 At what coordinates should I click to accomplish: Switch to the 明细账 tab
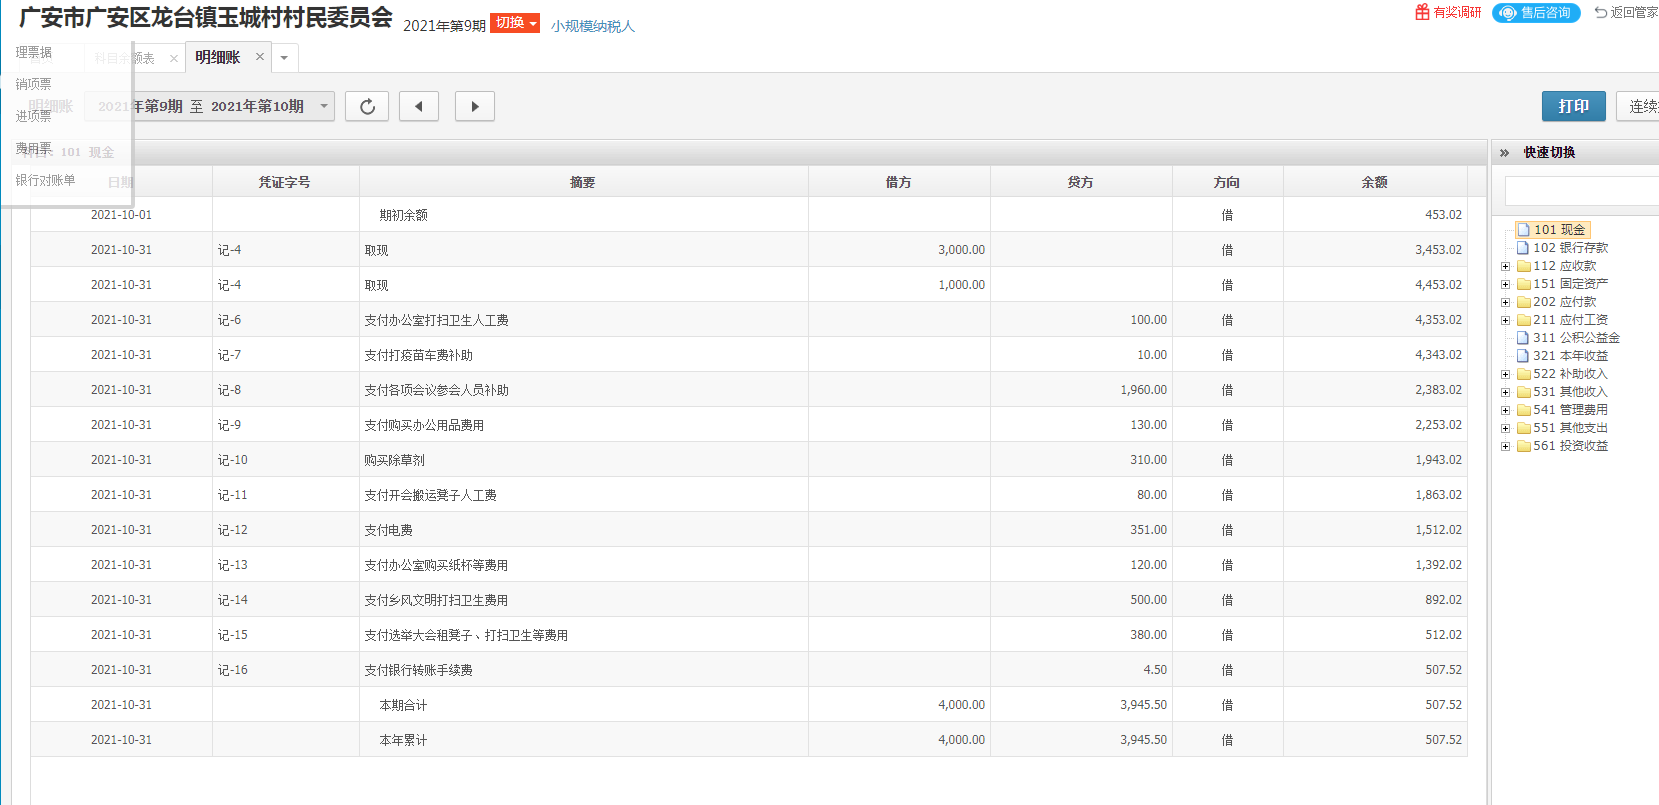(218, 57)
